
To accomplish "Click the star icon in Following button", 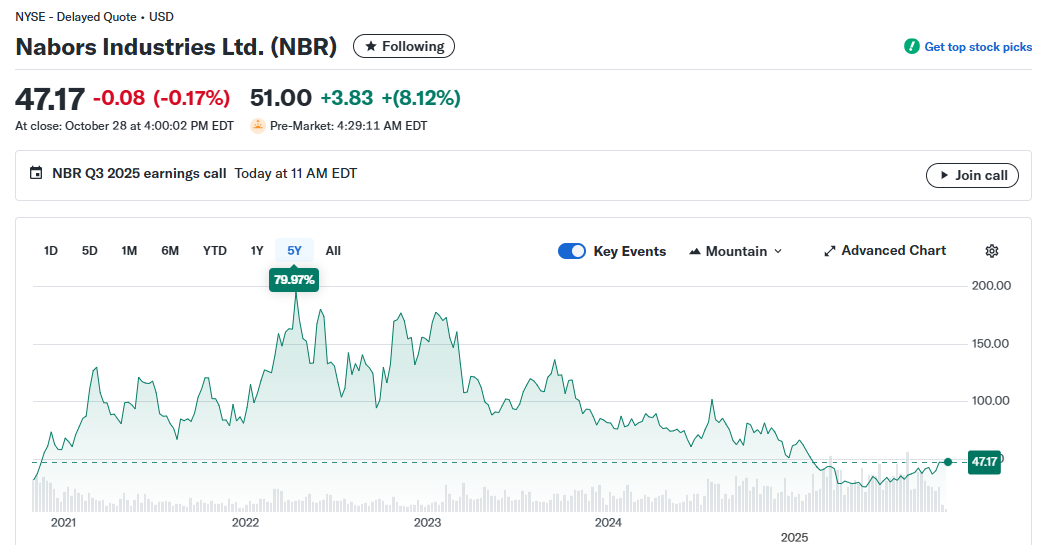I will pyautogui.click(x=371, y=47).
